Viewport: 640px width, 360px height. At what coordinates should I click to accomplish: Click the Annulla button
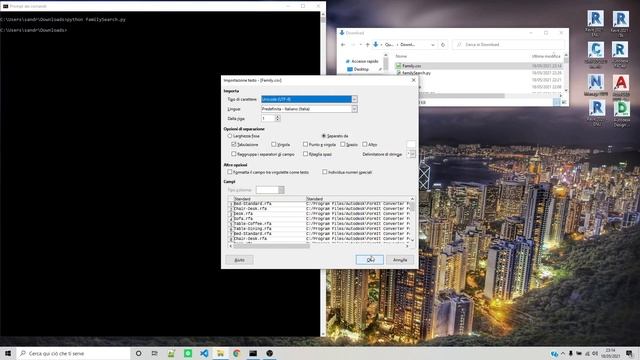point(400,260)
